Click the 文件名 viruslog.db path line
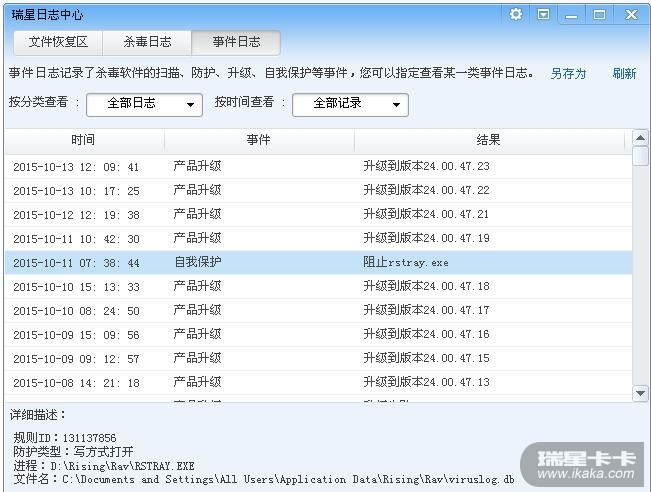The width and height of the screenshot is (651, 492). click(x=264, y=480)
